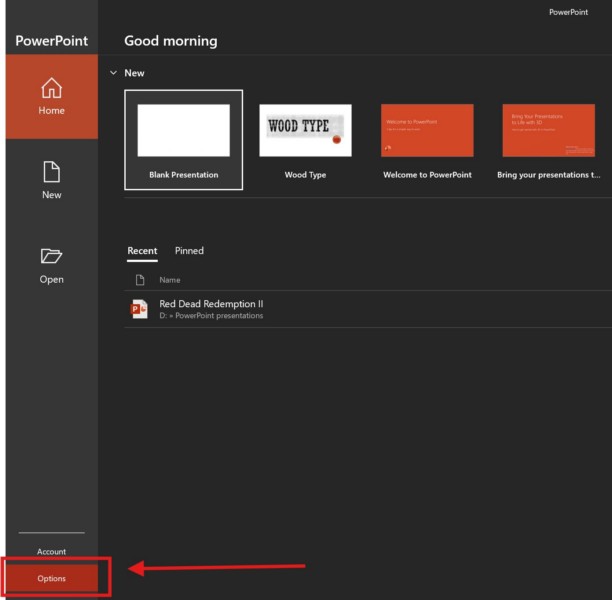The height and width of the screenshot is (600, 612).
Task: Select Bring your presentations to life template
Action: coord(548,131)
